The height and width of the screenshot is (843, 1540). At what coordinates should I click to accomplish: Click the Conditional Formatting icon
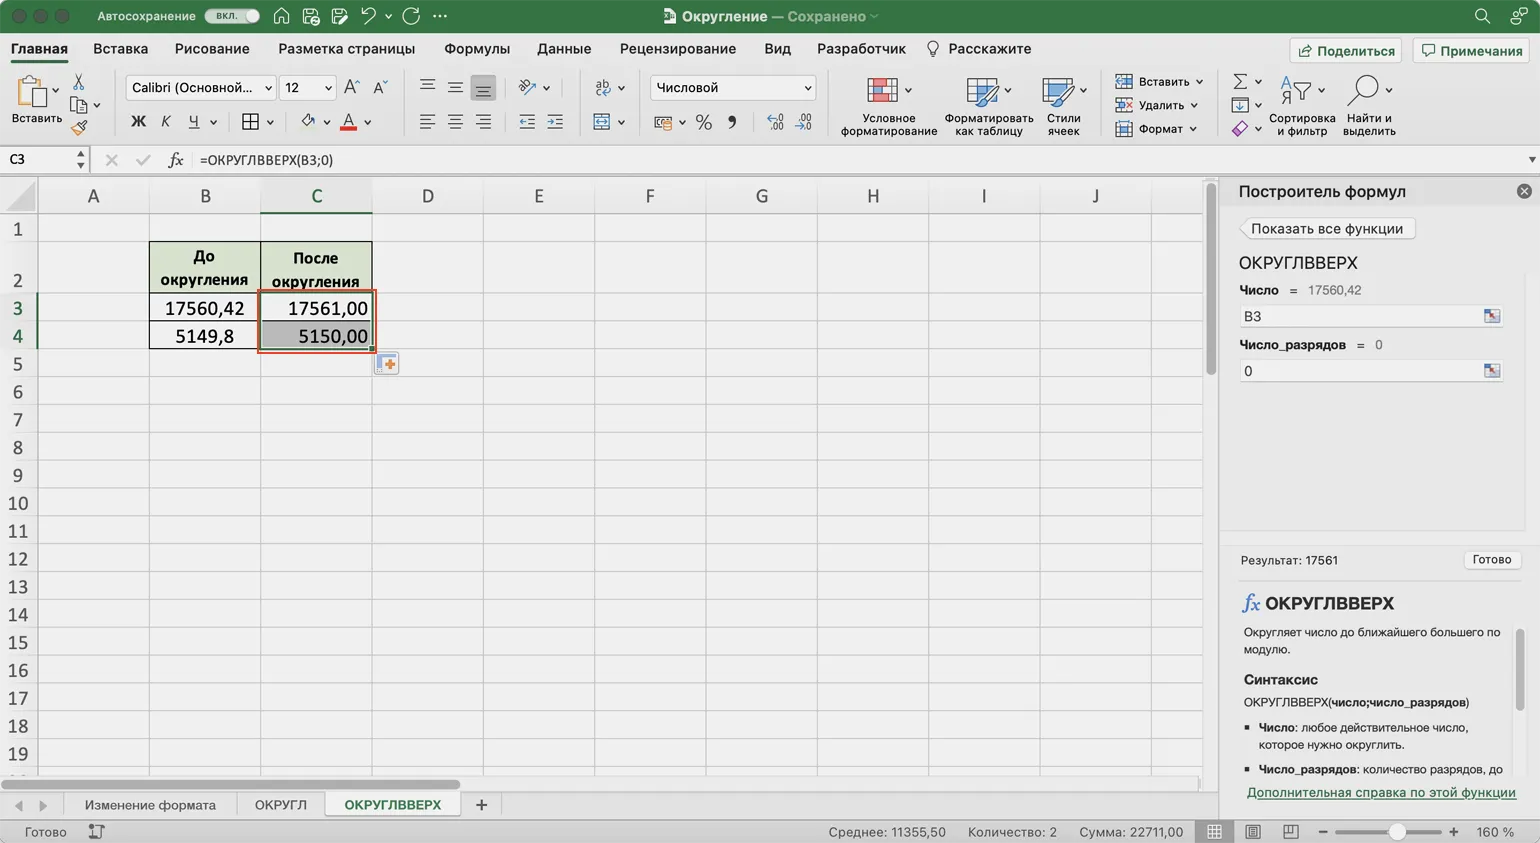[x=882, y=91]
